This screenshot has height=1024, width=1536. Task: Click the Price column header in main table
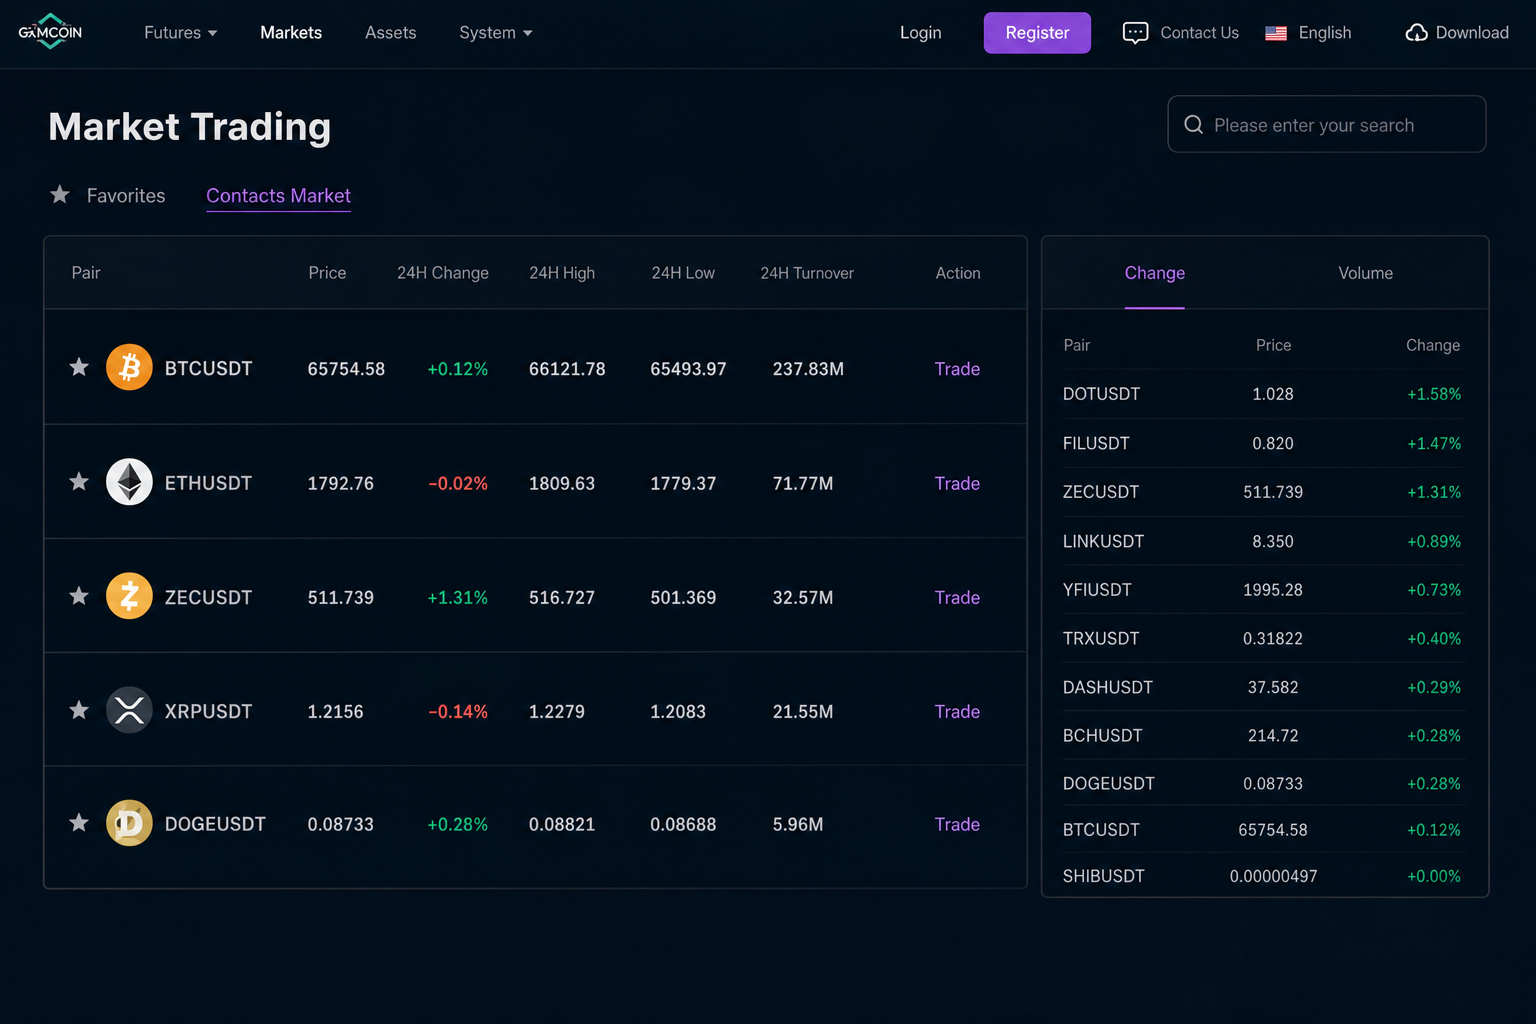pyautogui.click(x=327, y=273)
